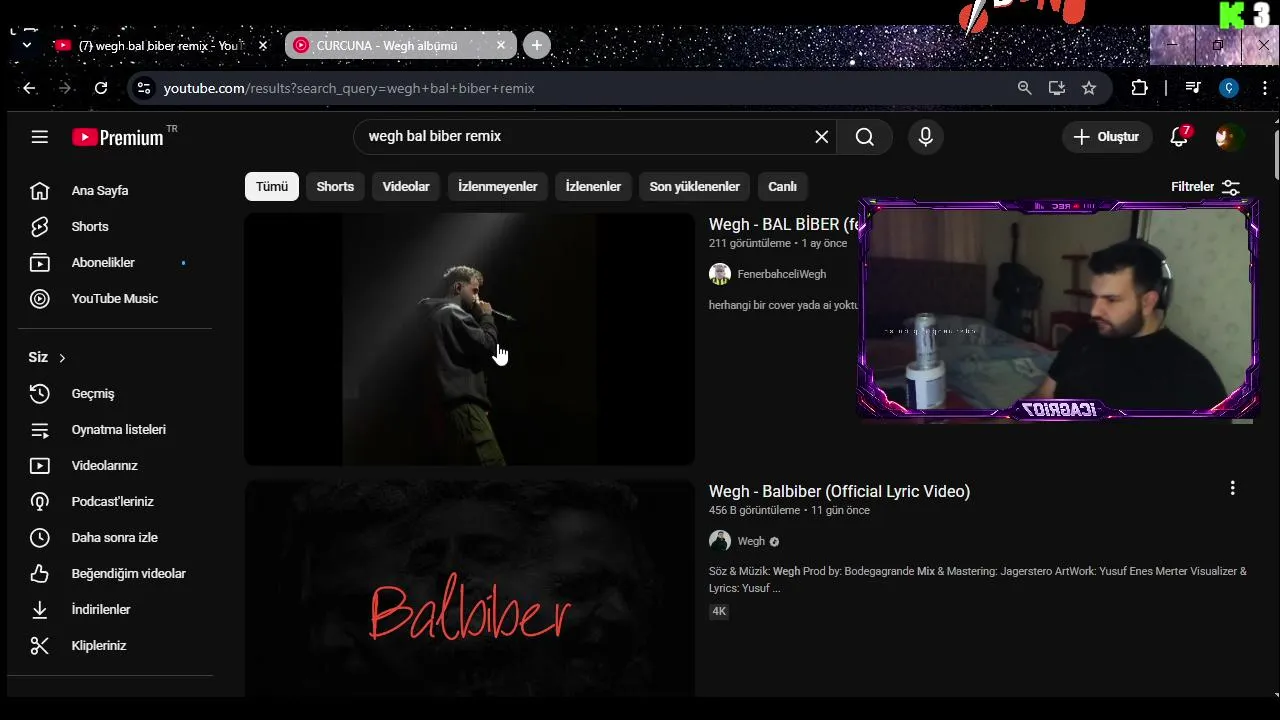
Task: Open FenerbahceliWegh channel link
Action: (x=782, y=274)
